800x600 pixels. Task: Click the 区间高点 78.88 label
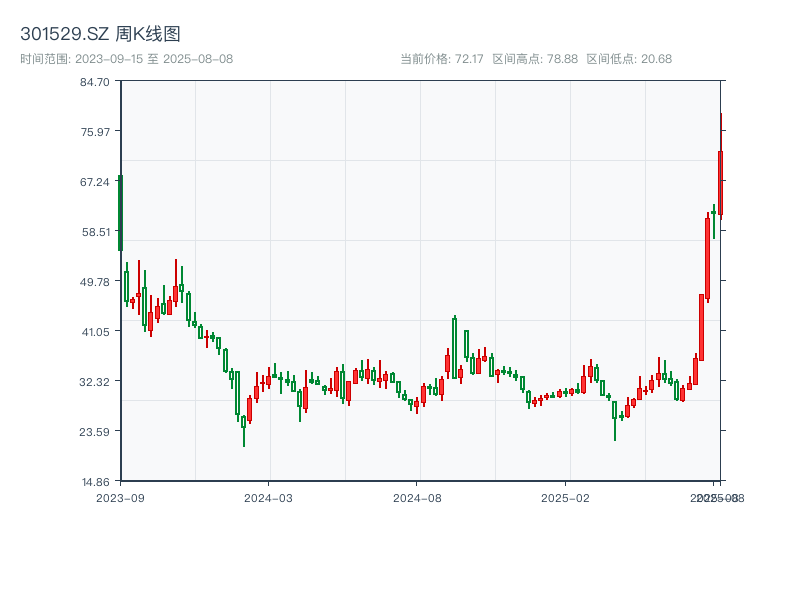(535, 59)
